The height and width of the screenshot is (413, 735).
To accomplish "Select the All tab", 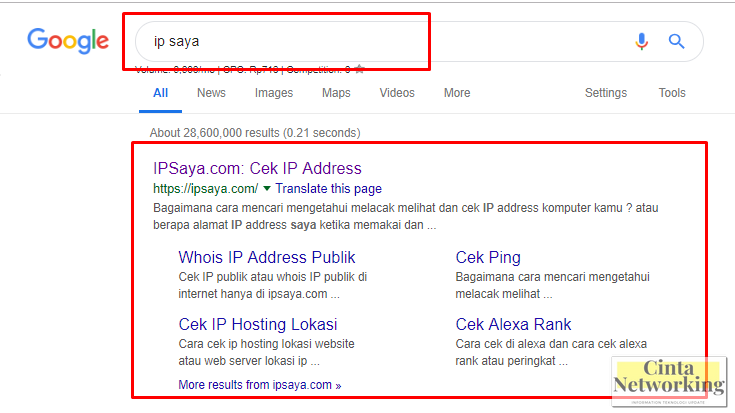I will coord(160,93).
